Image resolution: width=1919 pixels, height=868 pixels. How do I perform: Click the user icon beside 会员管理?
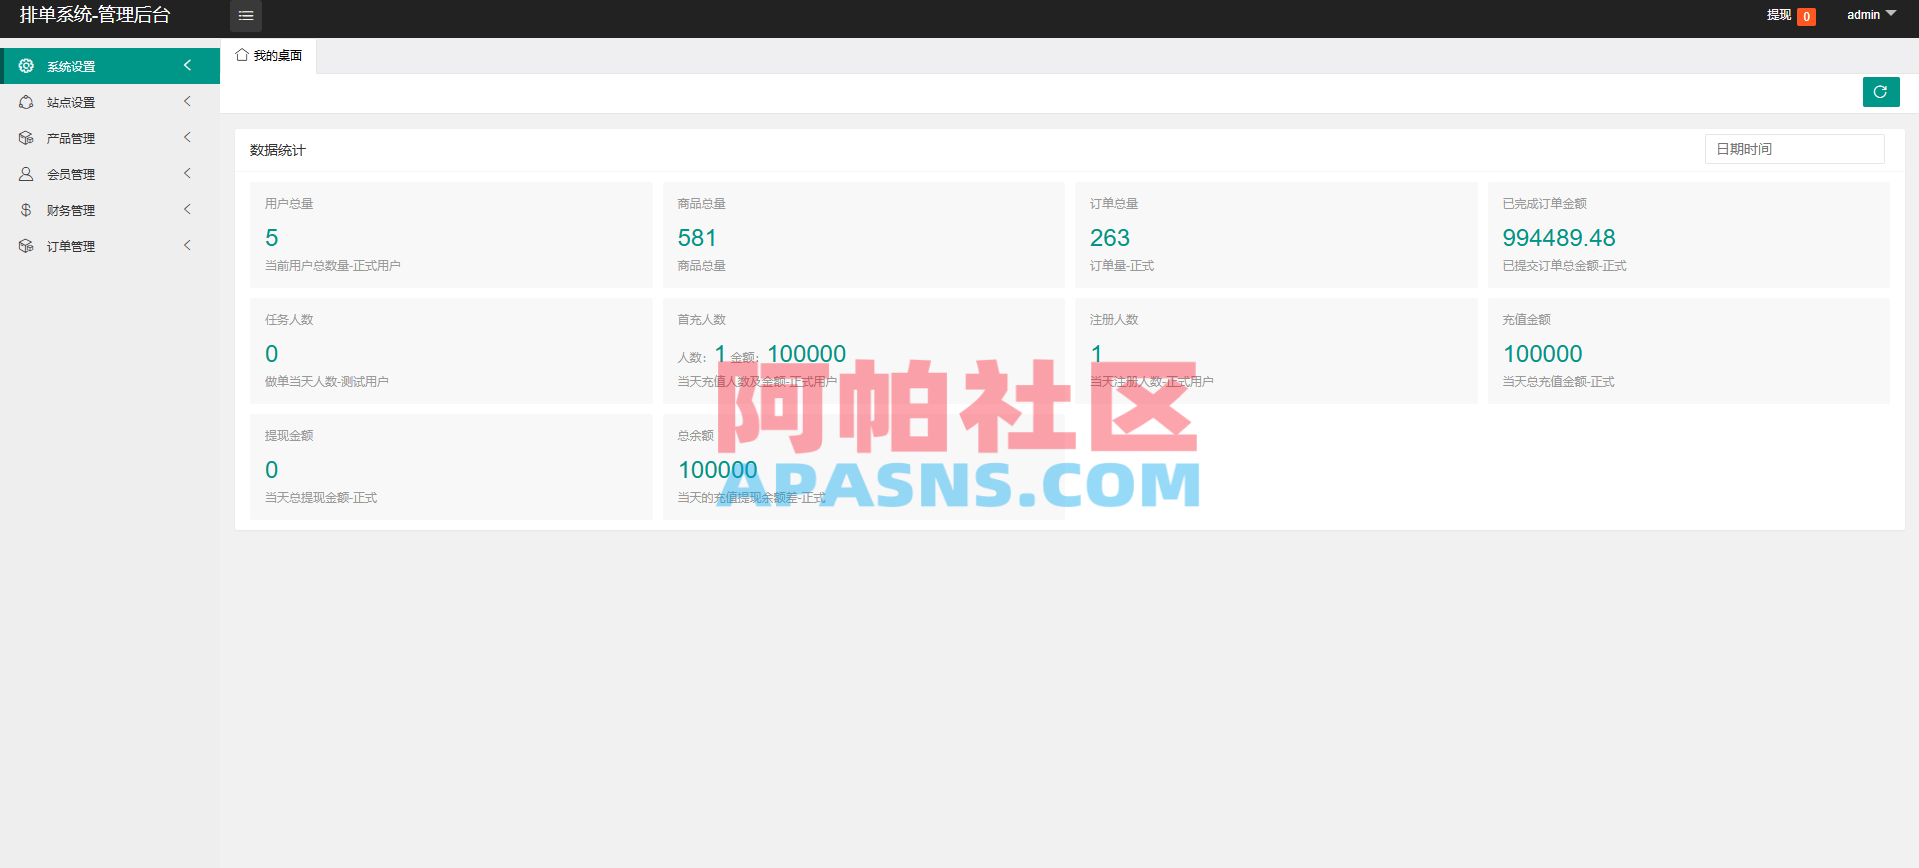point(26,174)
